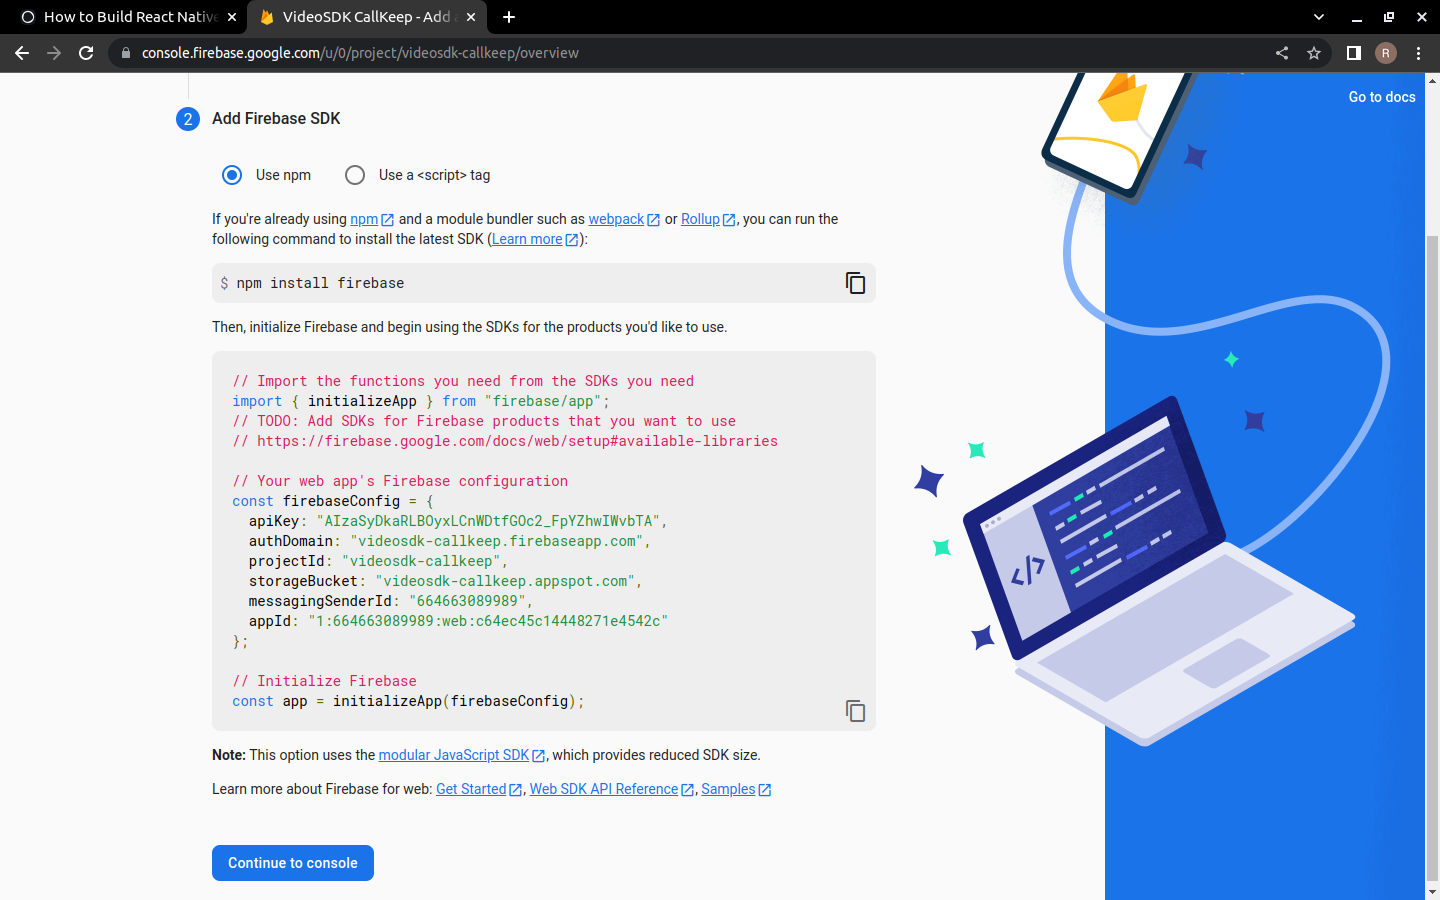The height and width of the screenshot is (900, 1440).
Task: Select the Use npm radio option
Action: click(x=232, y=175)
